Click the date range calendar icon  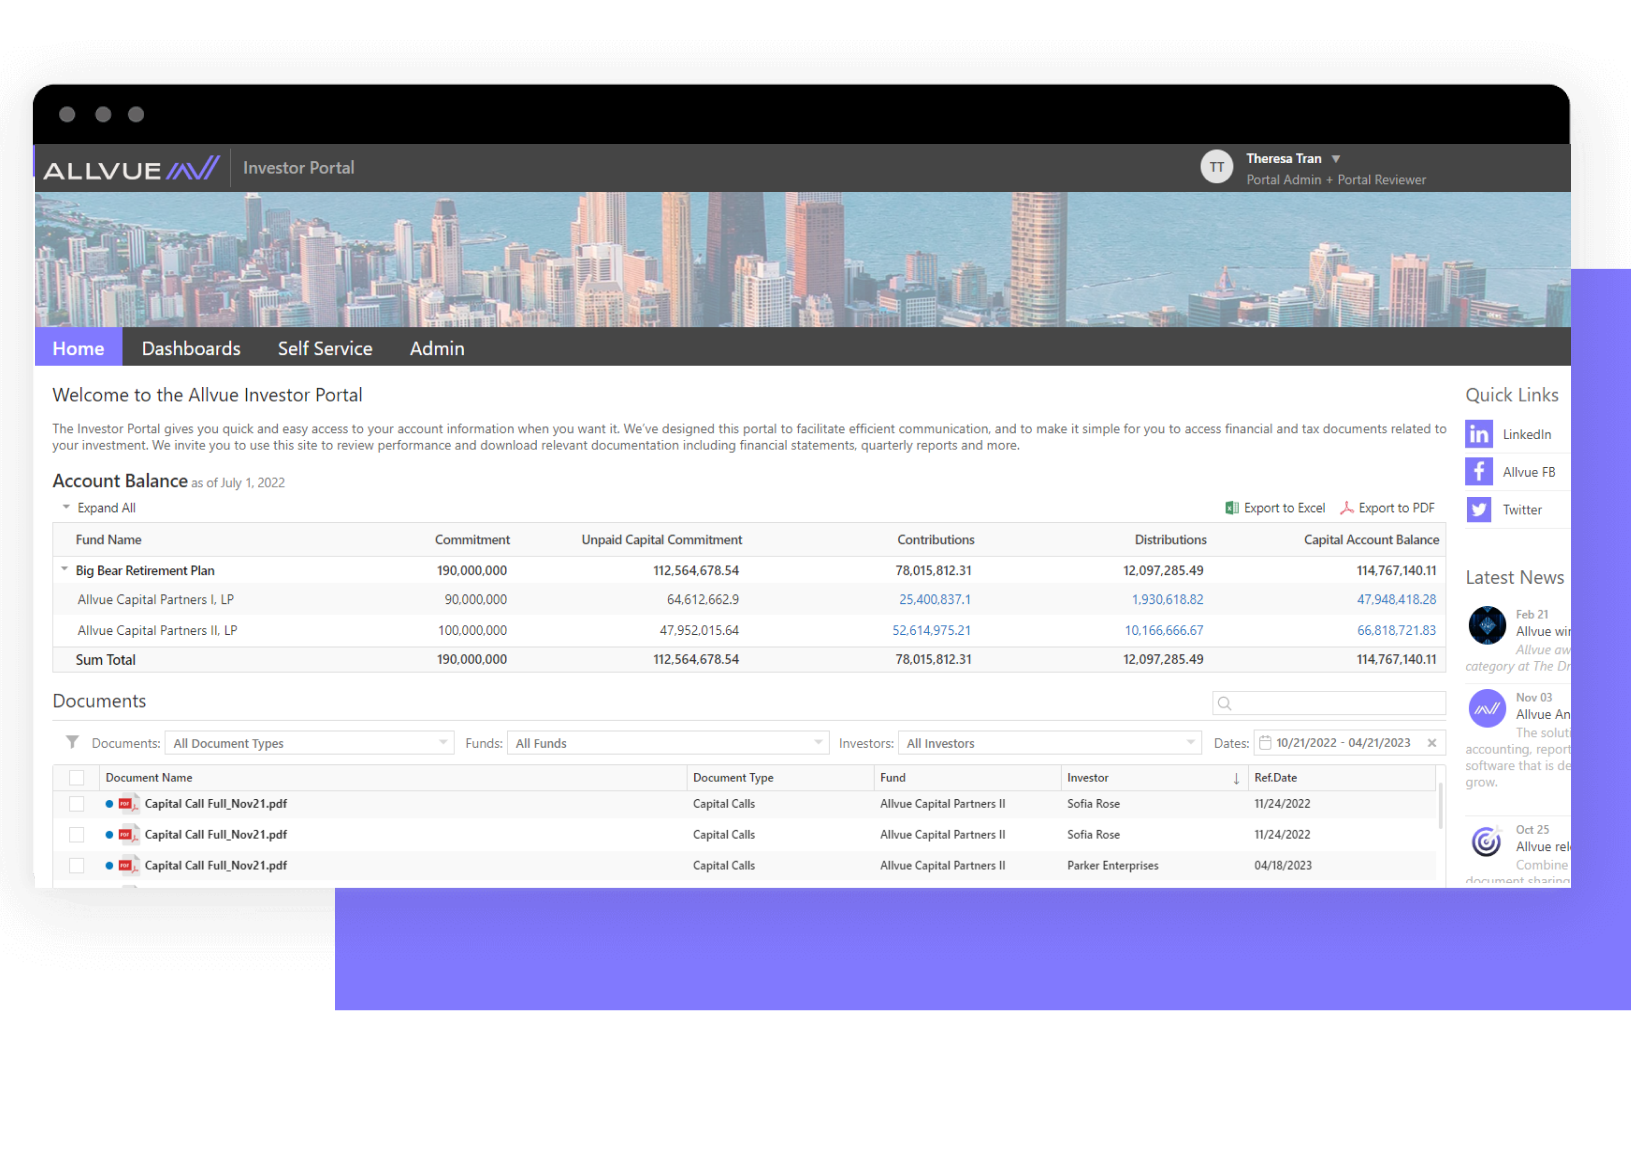coord(1265,743)
